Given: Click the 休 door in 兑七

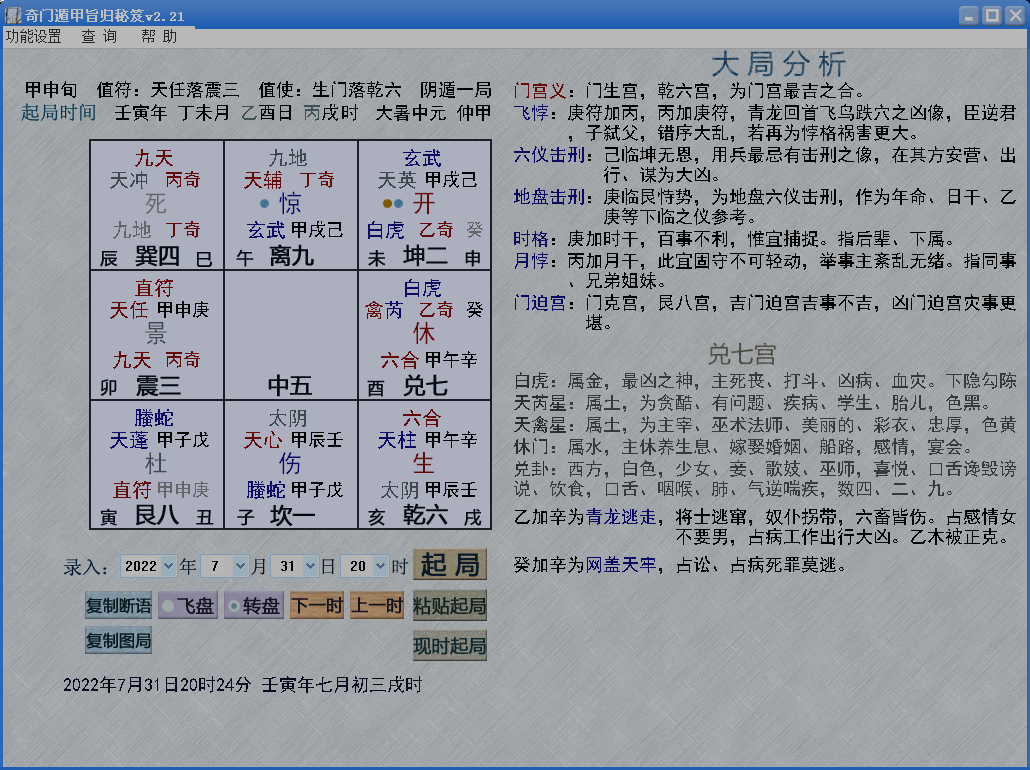Looking at the screenshot, I should point(424,334).
